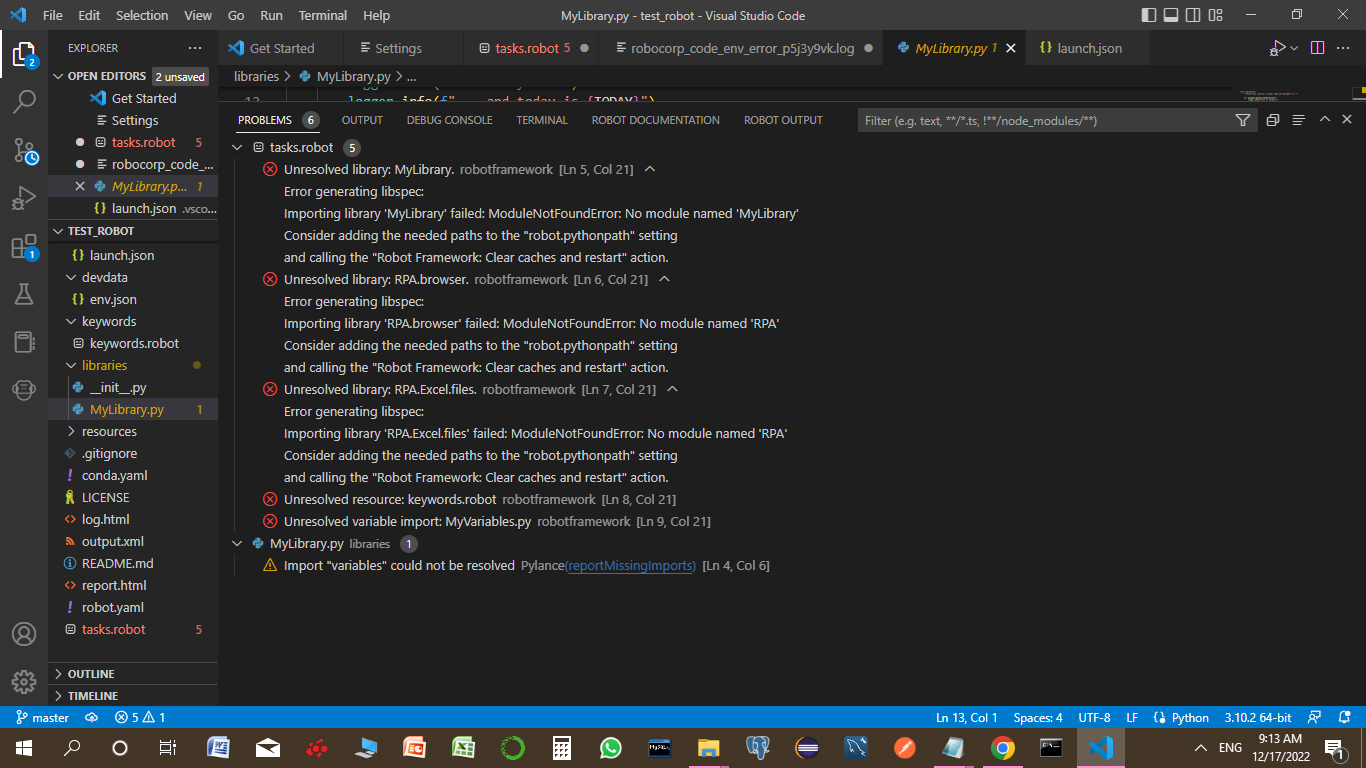Open the Search view in activity bar
The width and height of the screenshot is (1366, 768).
[x=24, y=101]
